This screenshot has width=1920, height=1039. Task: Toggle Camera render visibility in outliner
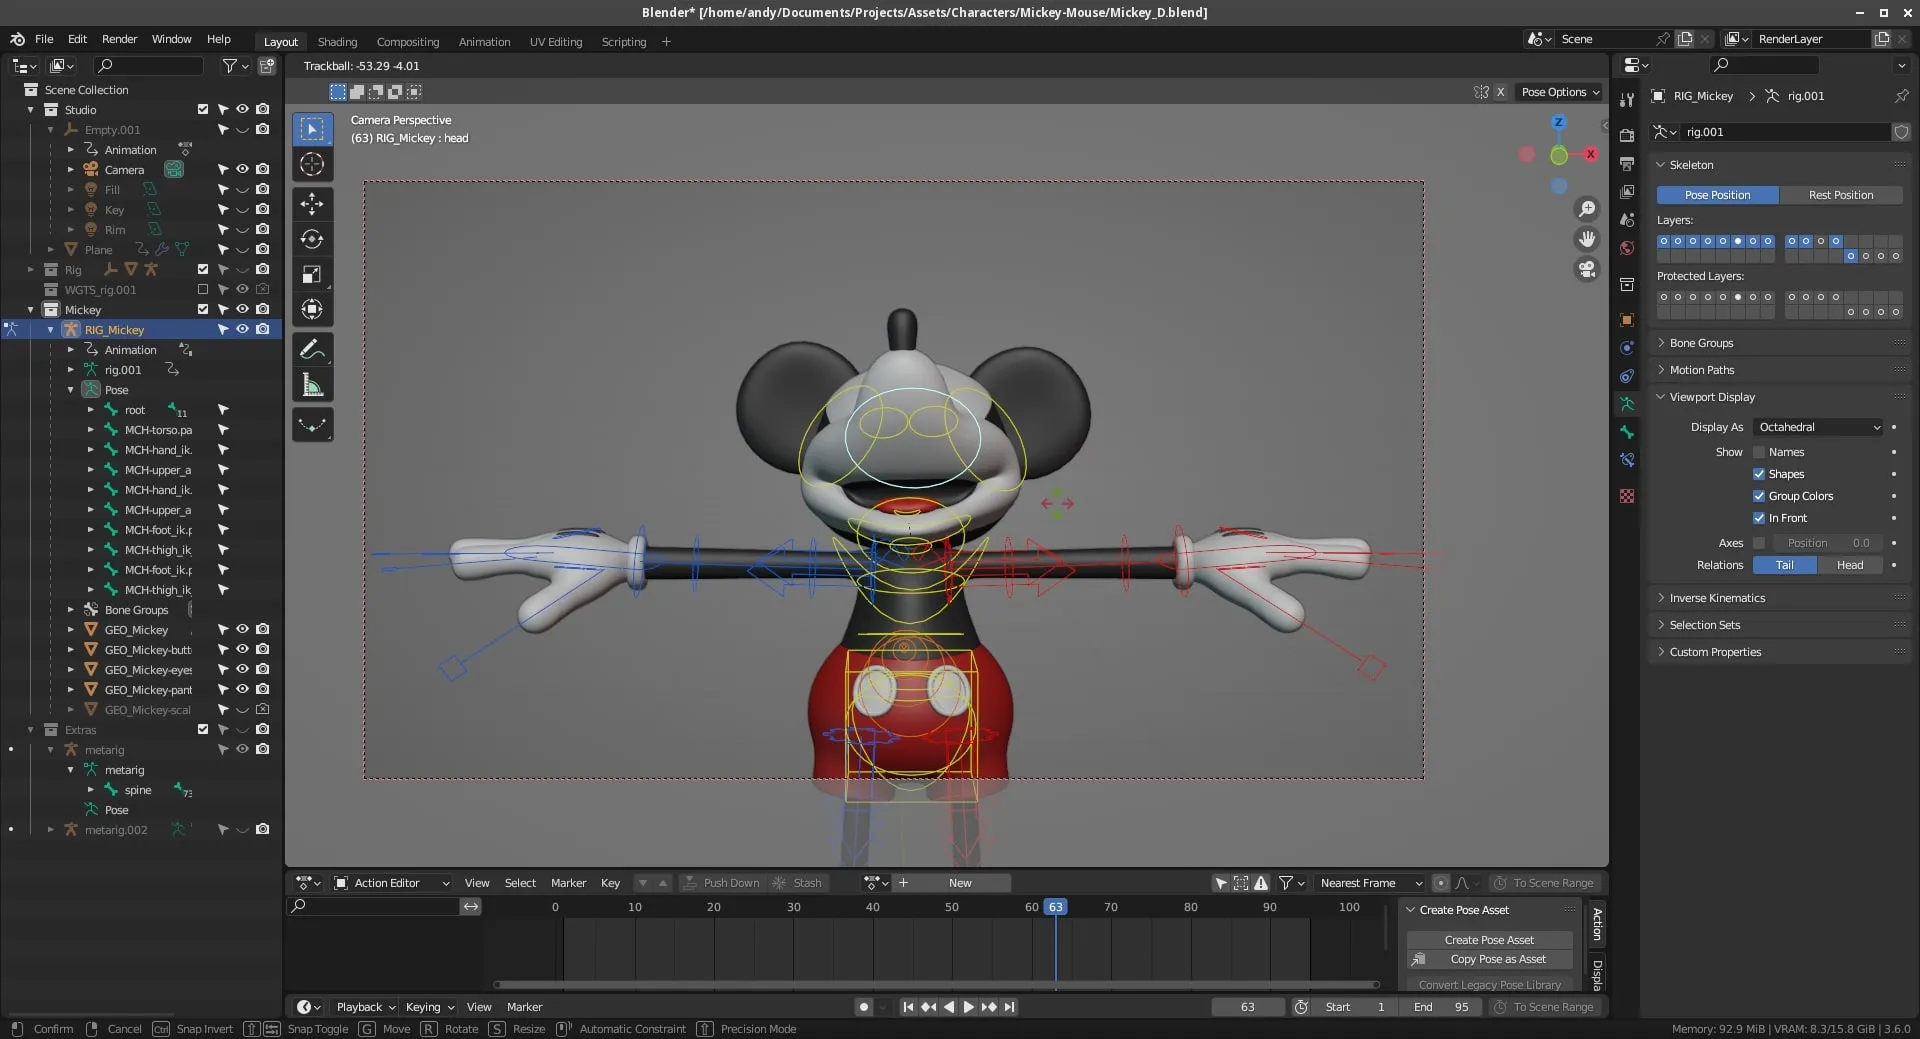pyautogui.click(x=262, y=169)
